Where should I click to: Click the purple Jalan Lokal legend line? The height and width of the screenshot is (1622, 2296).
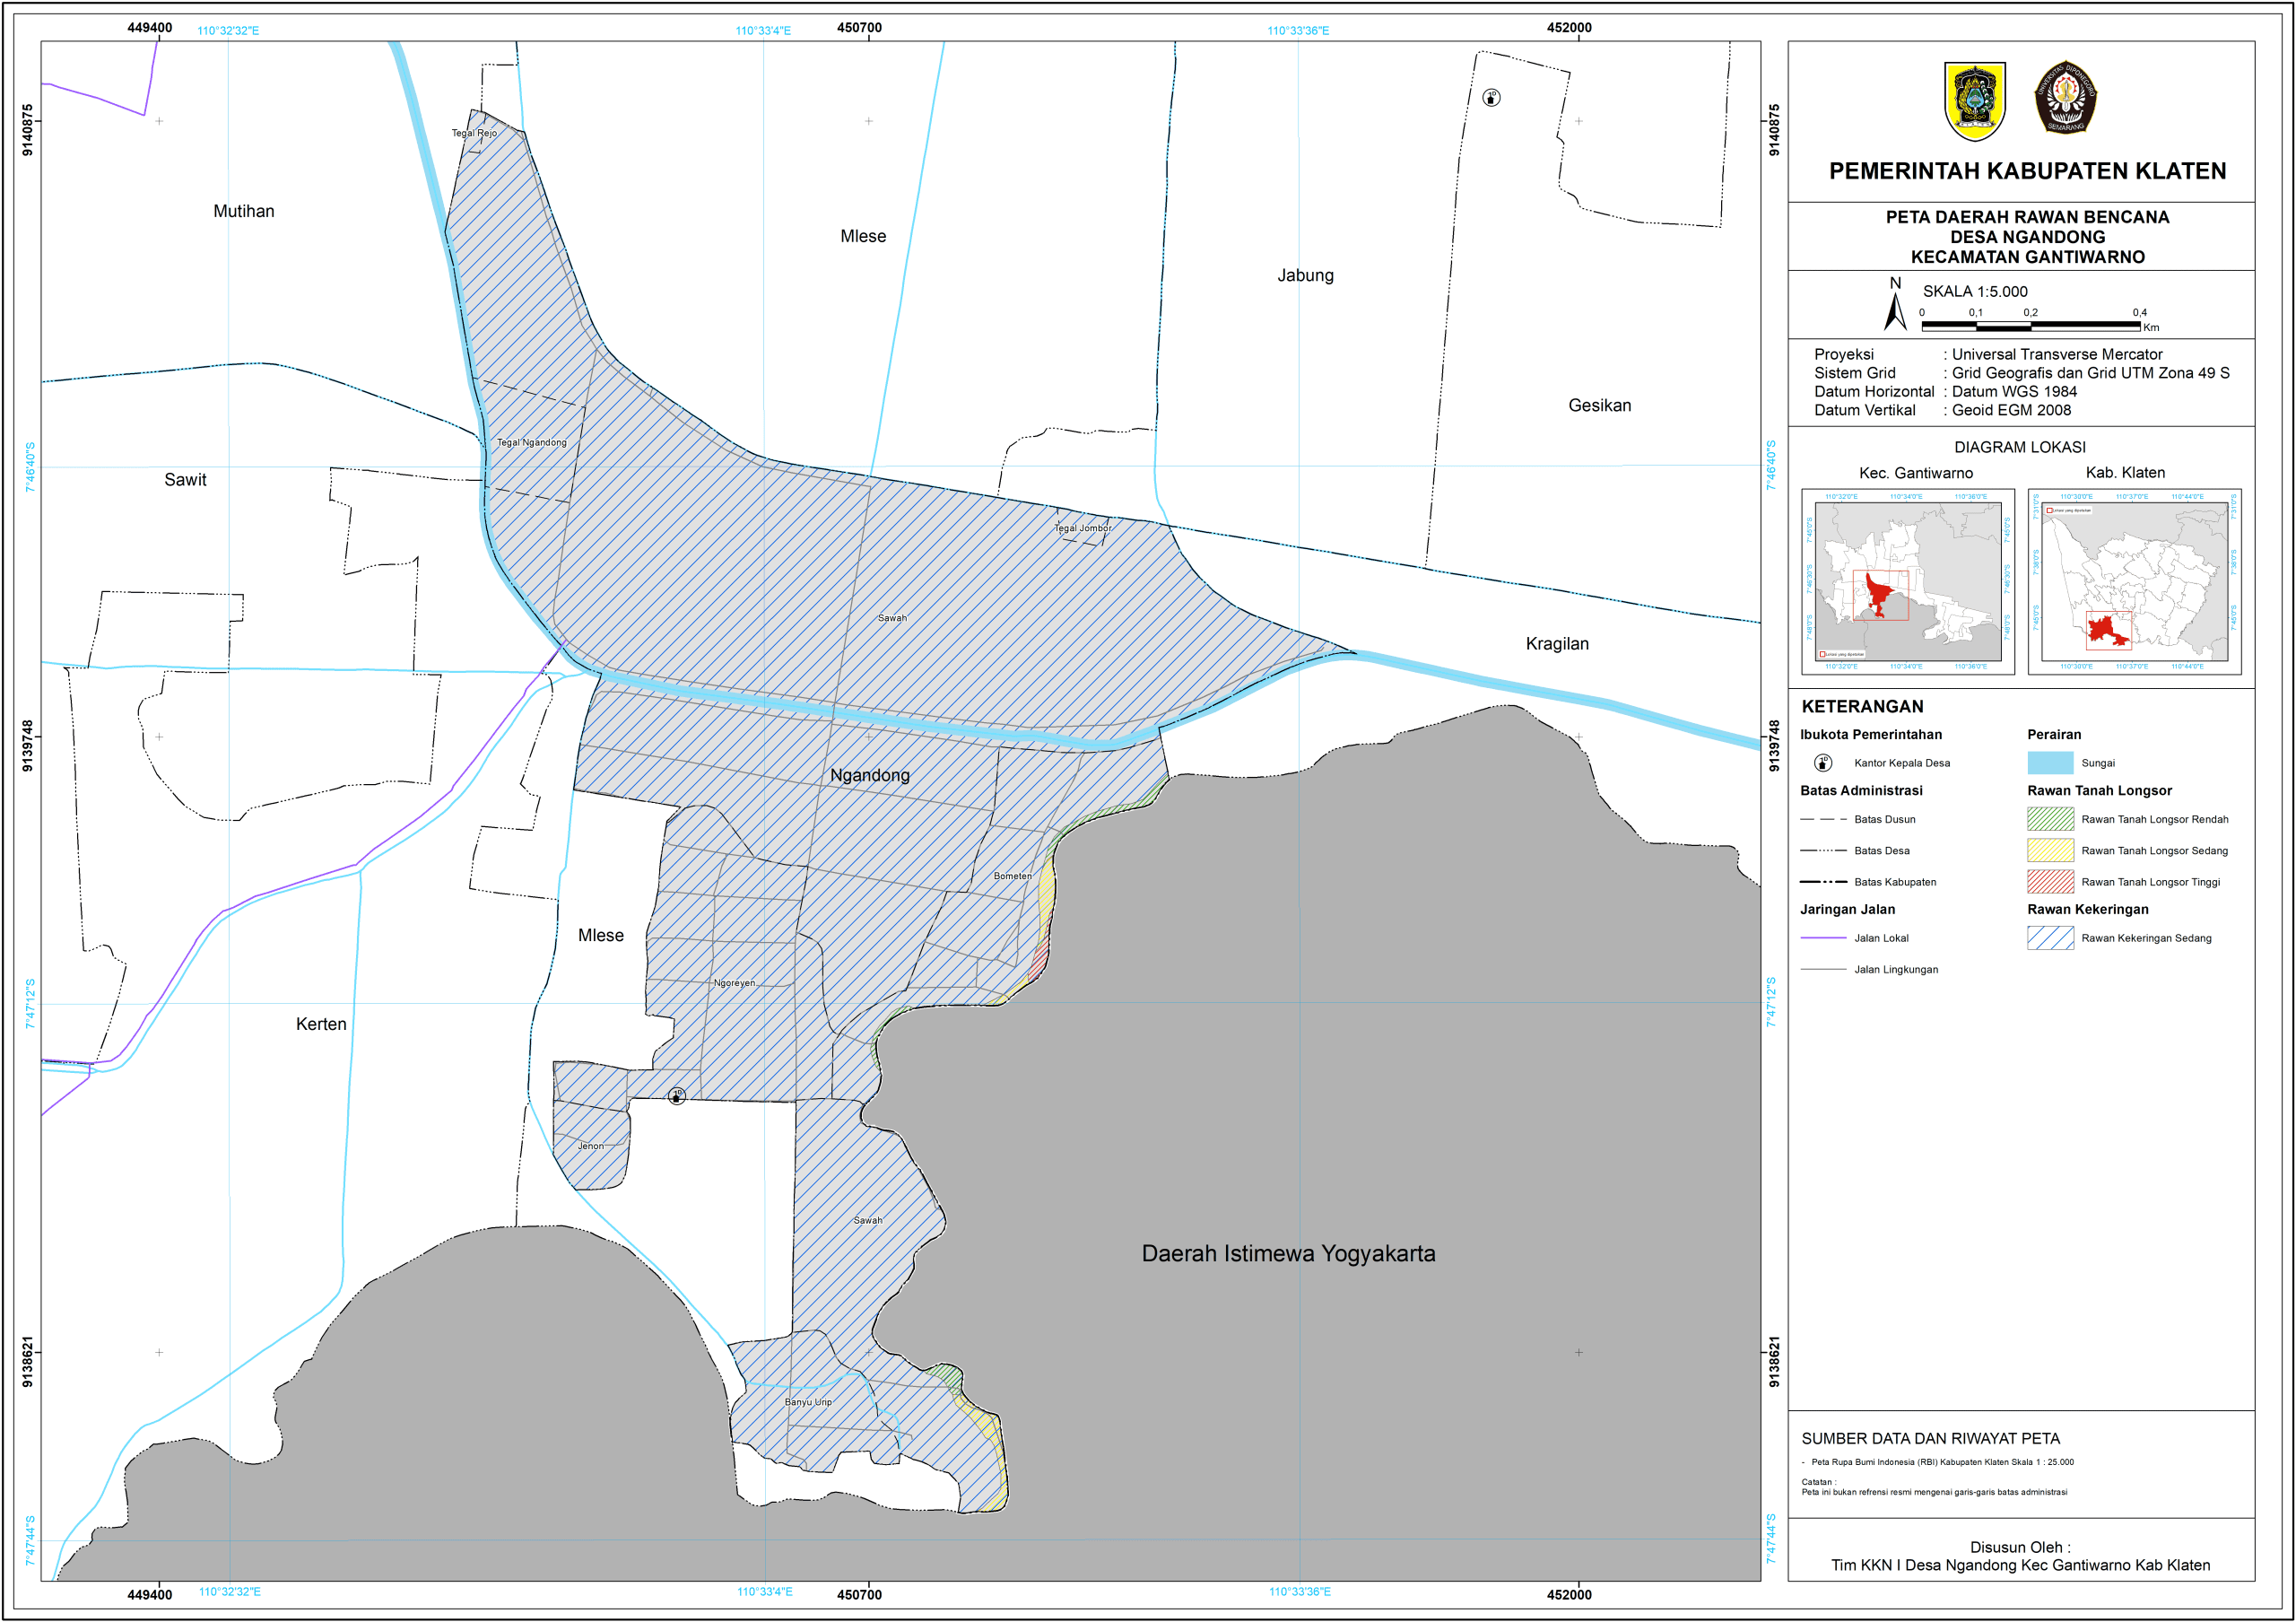click(x=1823, y=938)
